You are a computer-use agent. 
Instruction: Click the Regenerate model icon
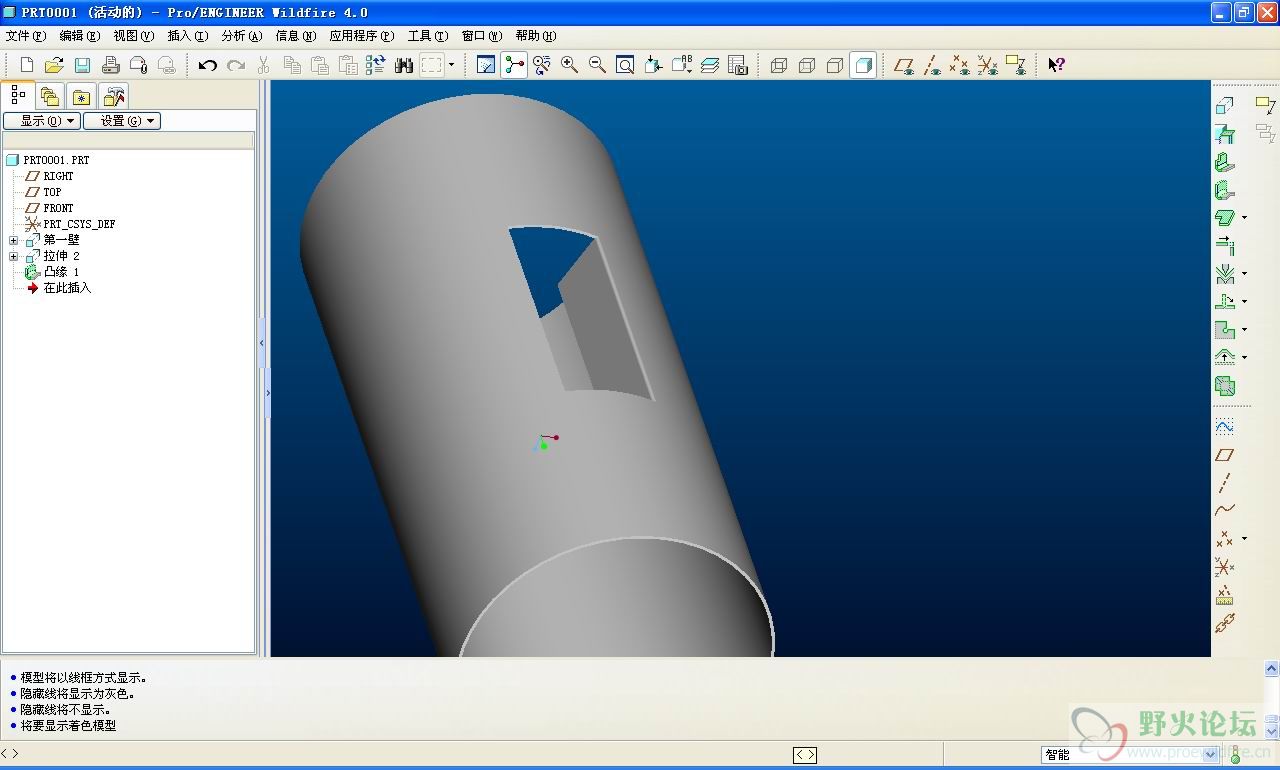coord(375,65)
